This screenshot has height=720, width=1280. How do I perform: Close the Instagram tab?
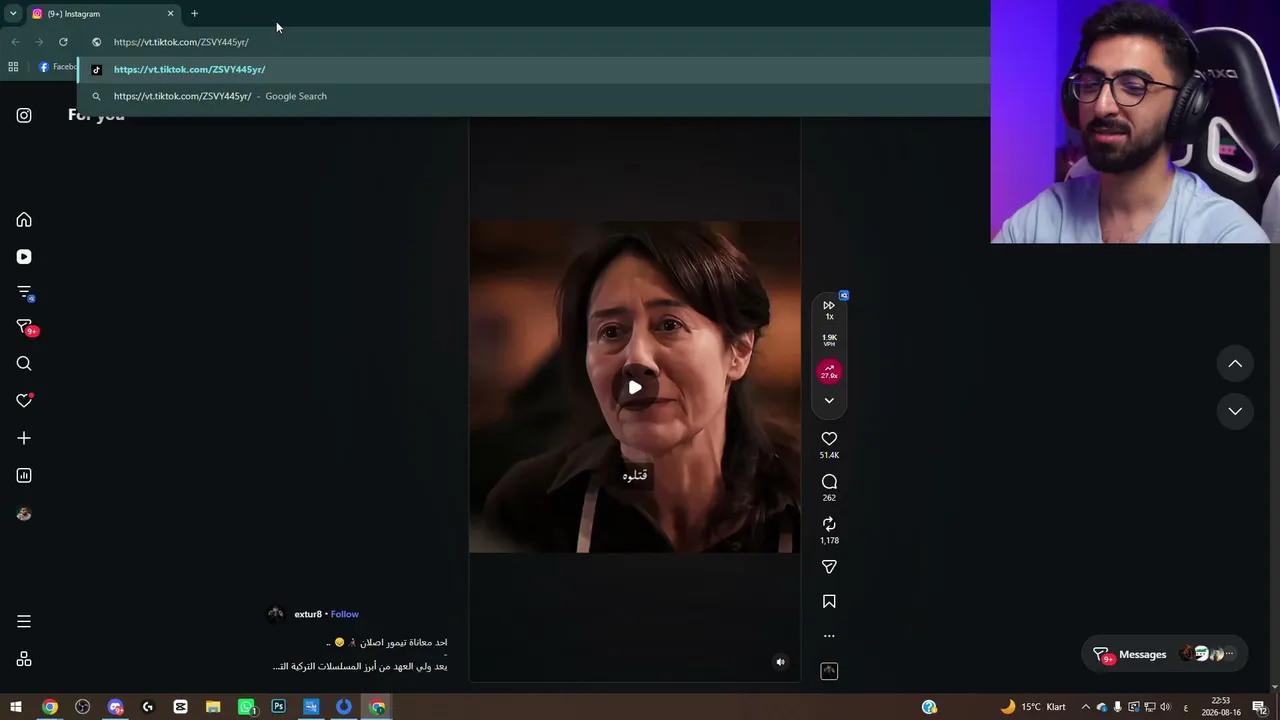(x=170, y=14)
